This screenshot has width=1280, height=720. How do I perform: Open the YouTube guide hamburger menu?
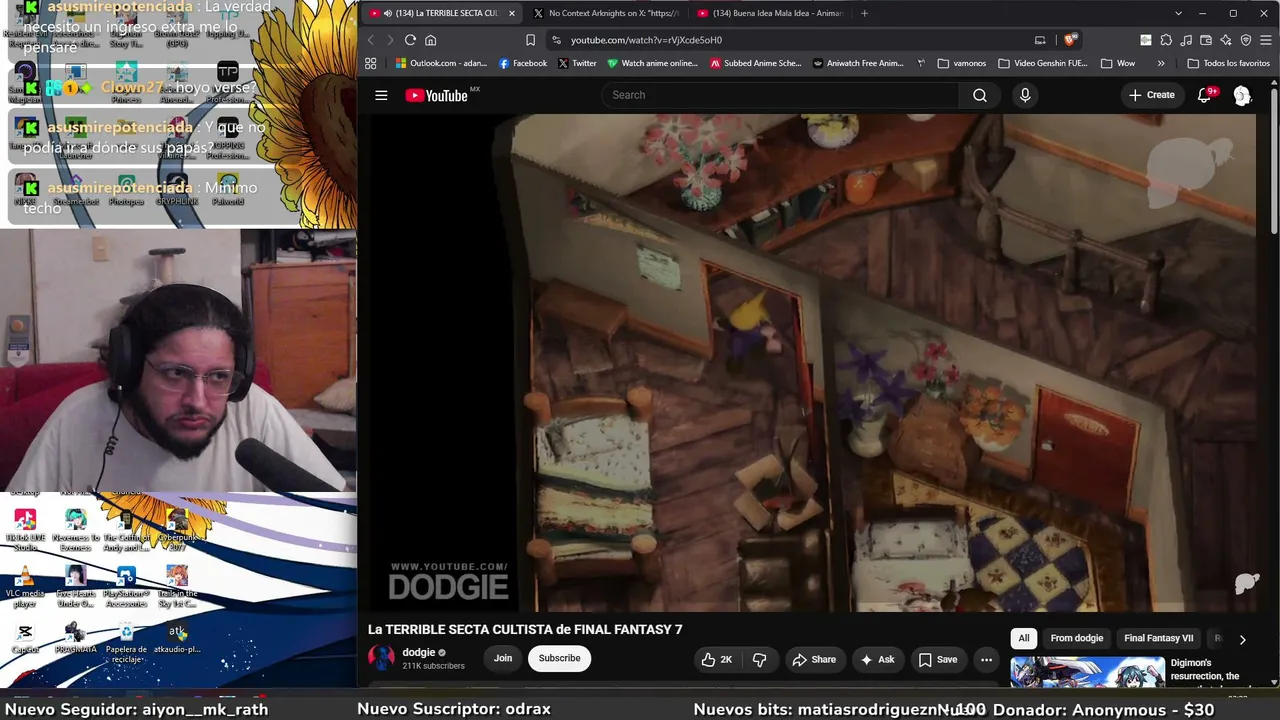[381, 95]
